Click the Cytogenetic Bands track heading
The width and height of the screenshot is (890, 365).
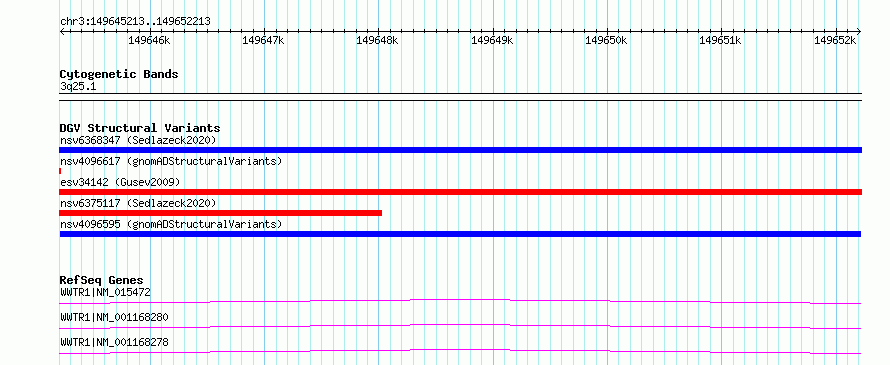coord(119,74)
